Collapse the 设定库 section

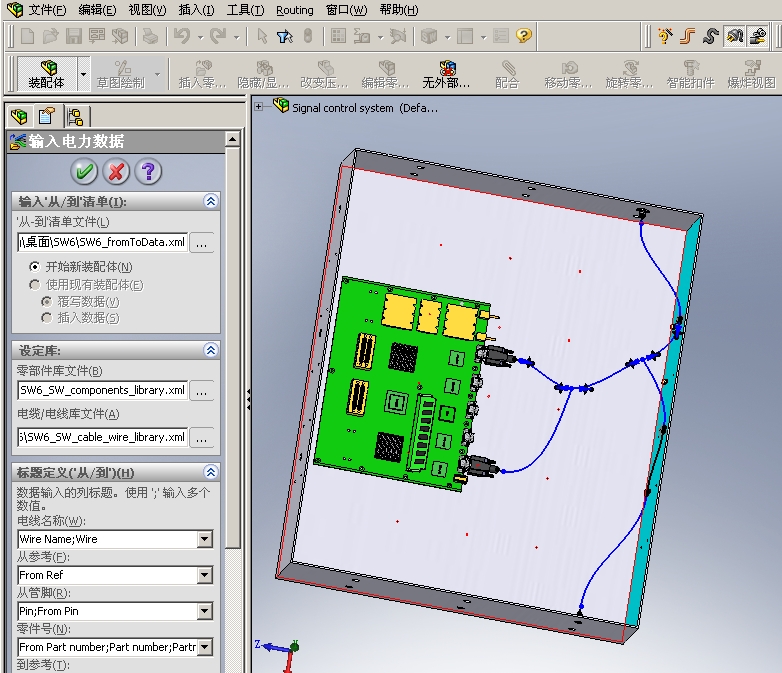tap(211, 350)
